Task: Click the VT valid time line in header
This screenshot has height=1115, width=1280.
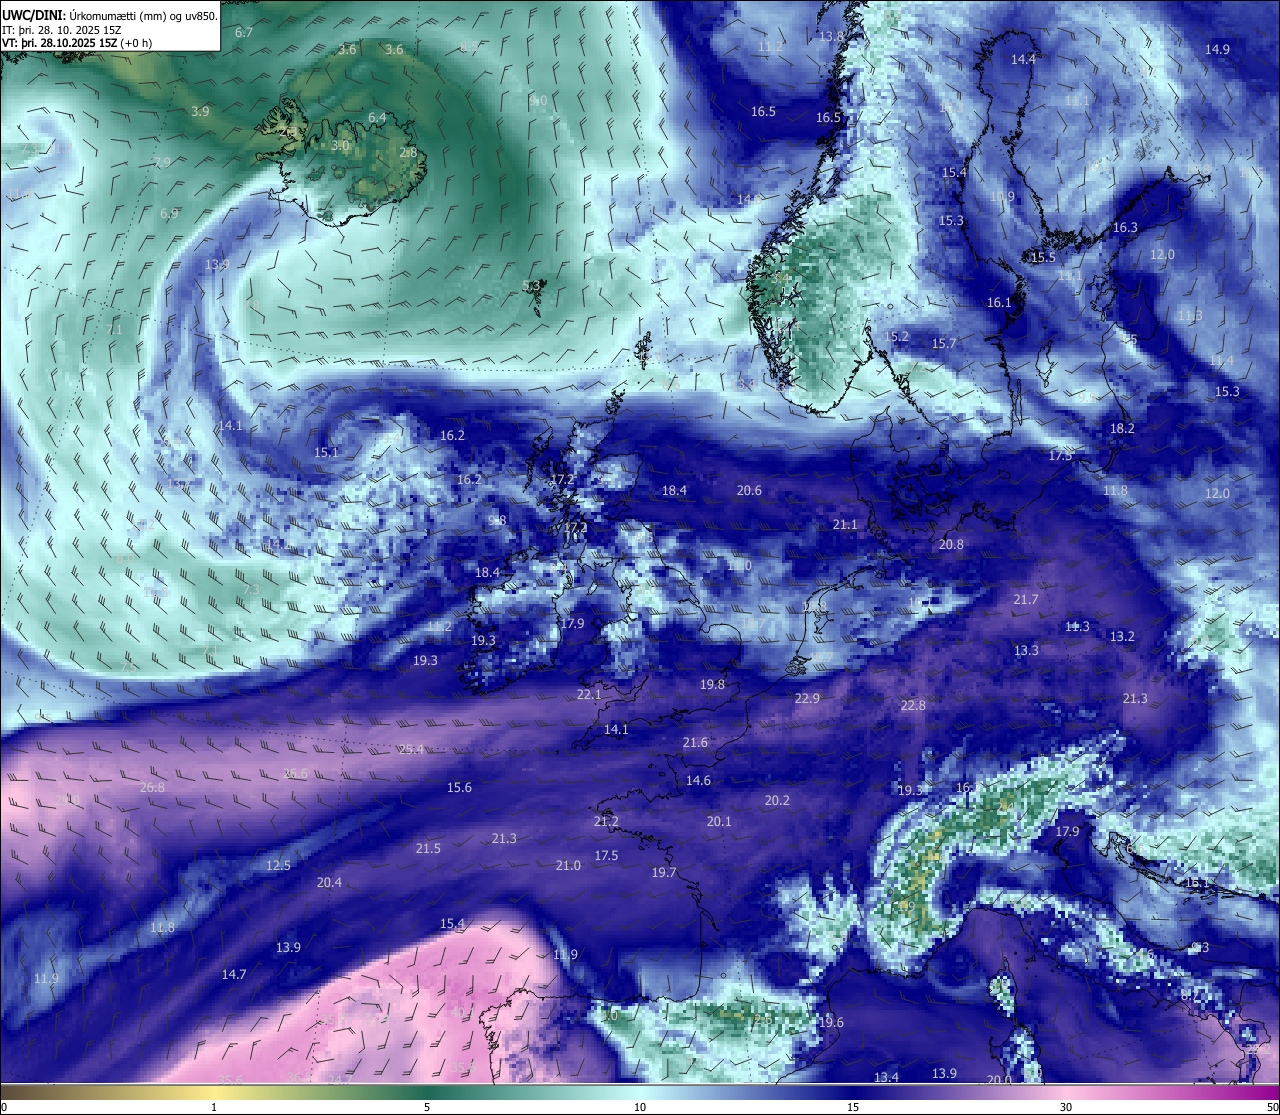Action: (77, 43)
